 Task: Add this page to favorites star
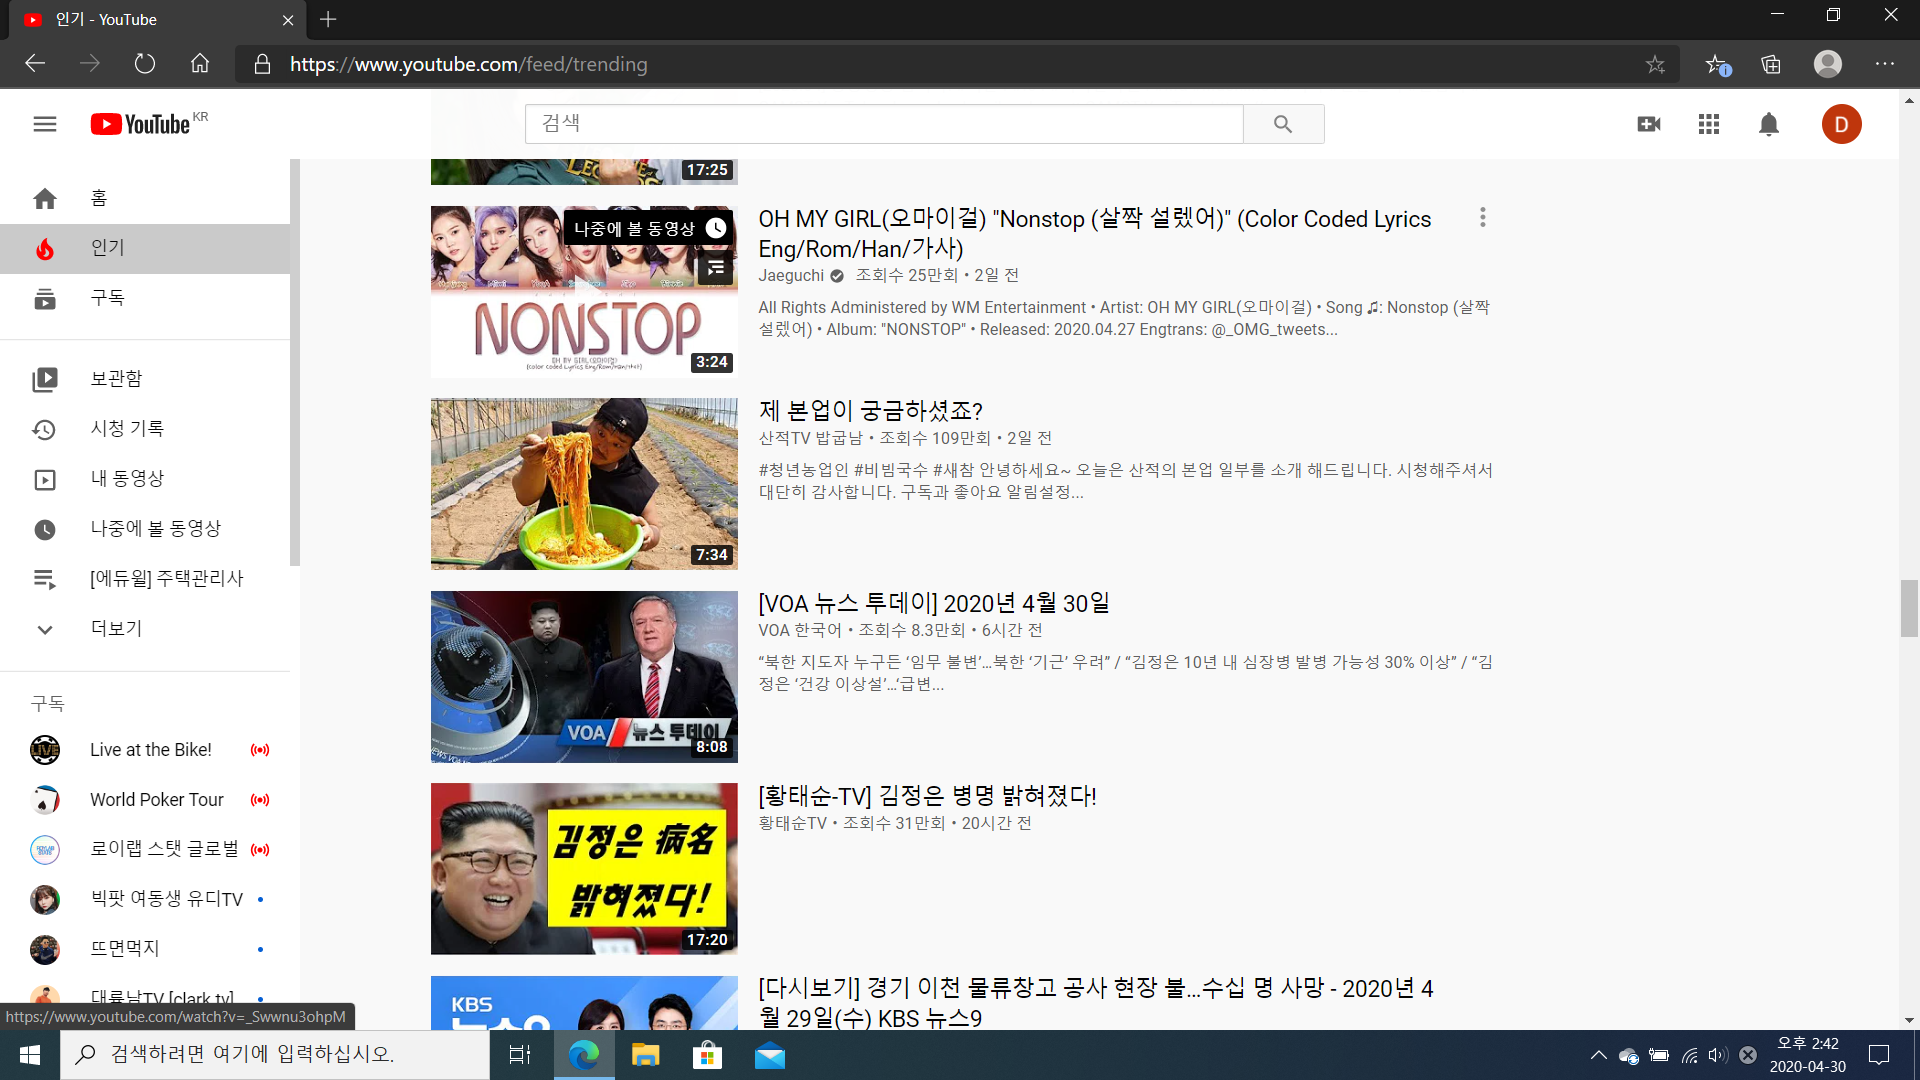pos(1656,64)
